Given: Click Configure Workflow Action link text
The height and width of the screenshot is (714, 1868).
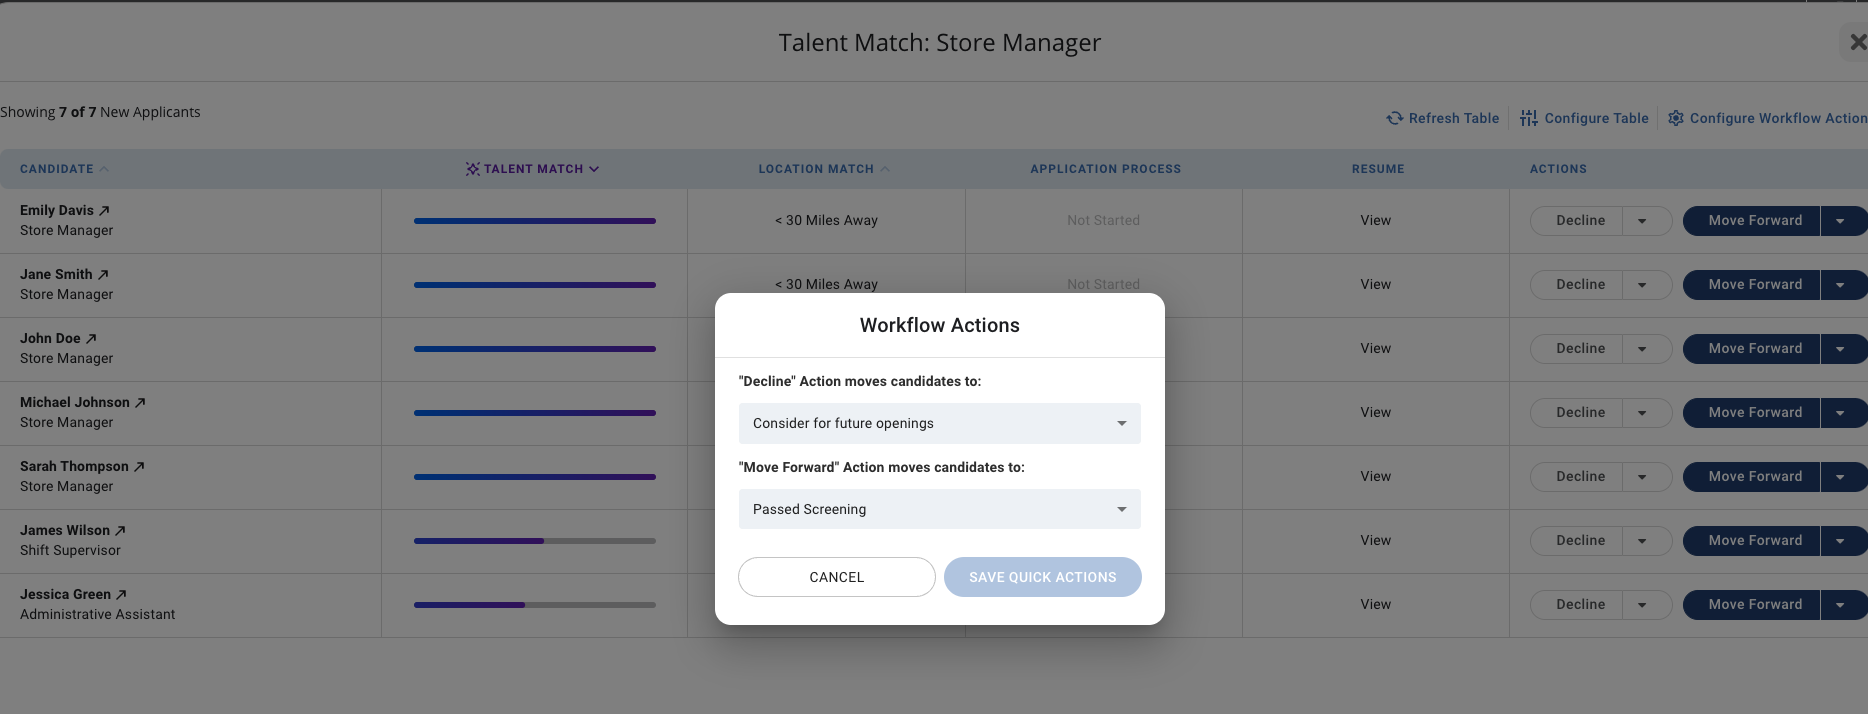Looking at the screenshot, I should click(x=1778, y=118).
